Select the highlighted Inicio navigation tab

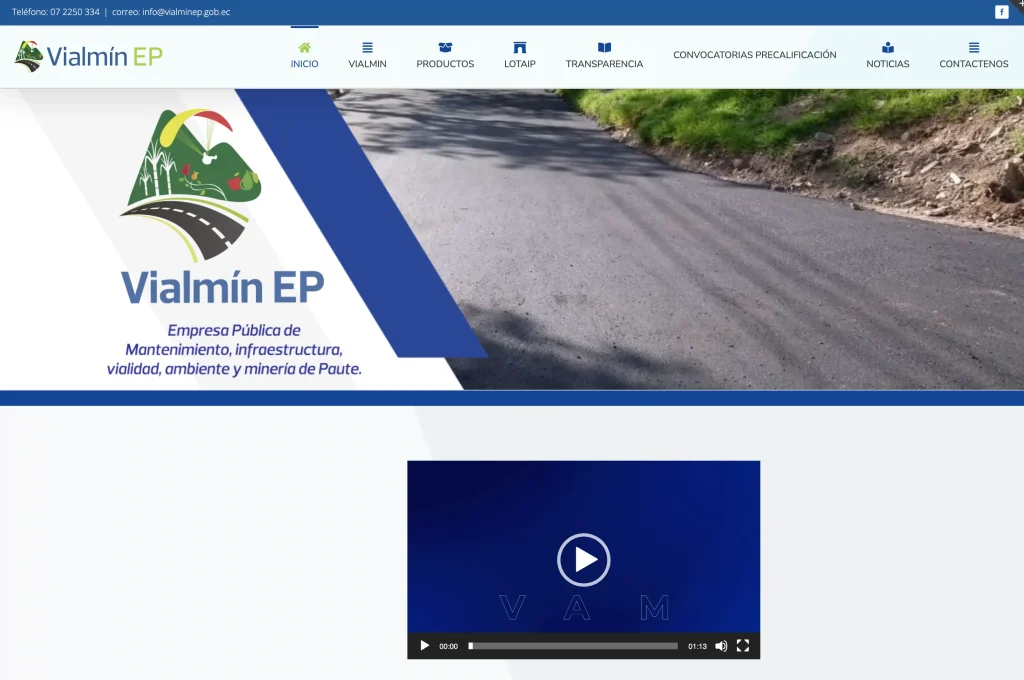pos(304,55)
